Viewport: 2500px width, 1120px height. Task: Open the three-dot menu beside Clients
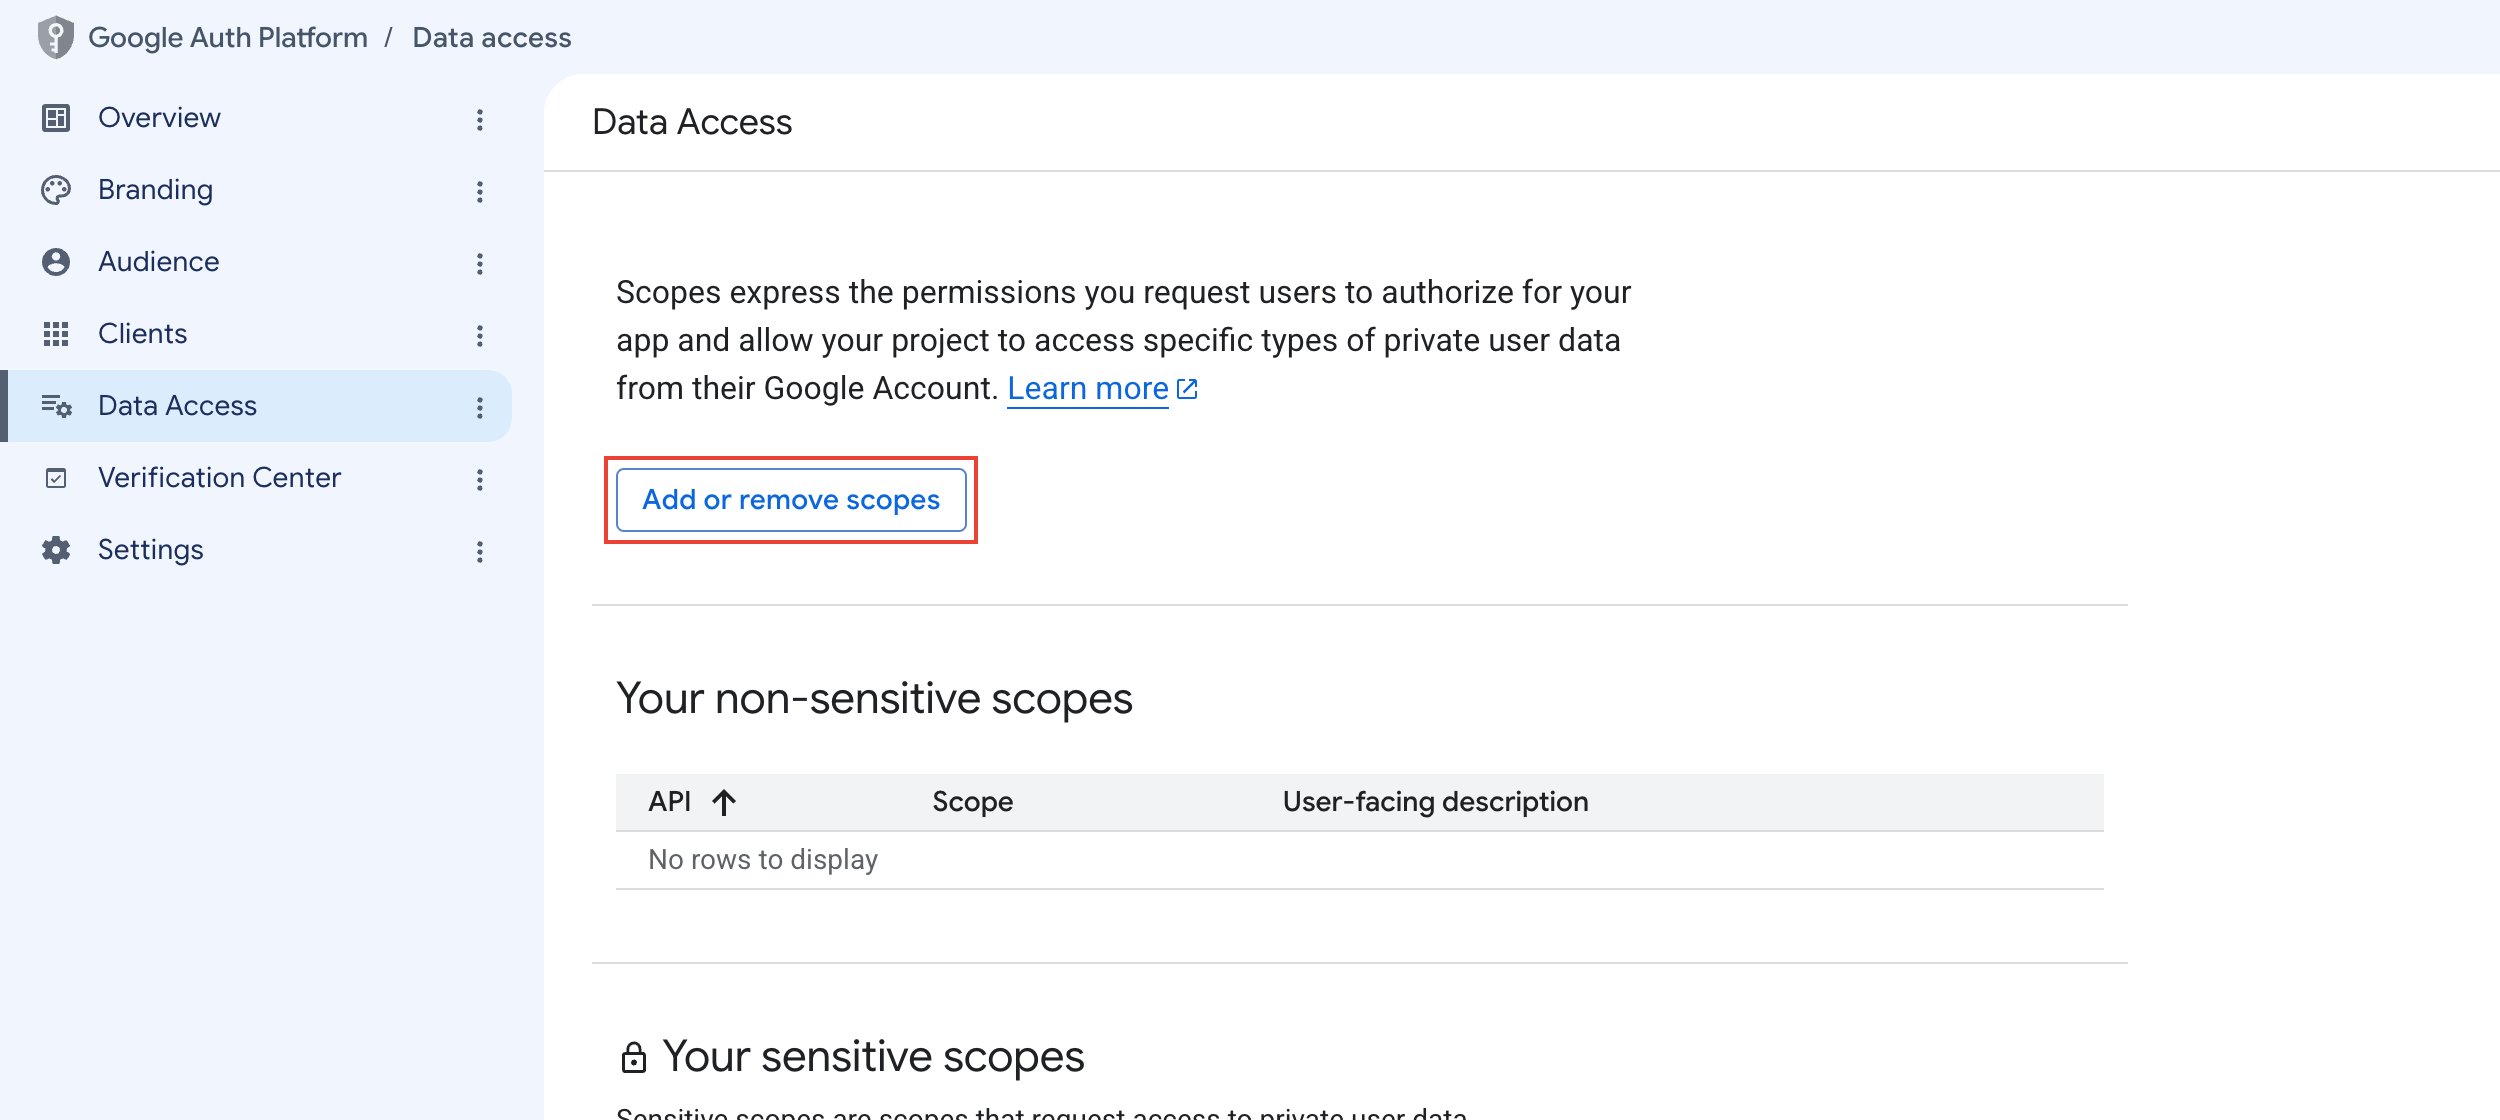480,336
